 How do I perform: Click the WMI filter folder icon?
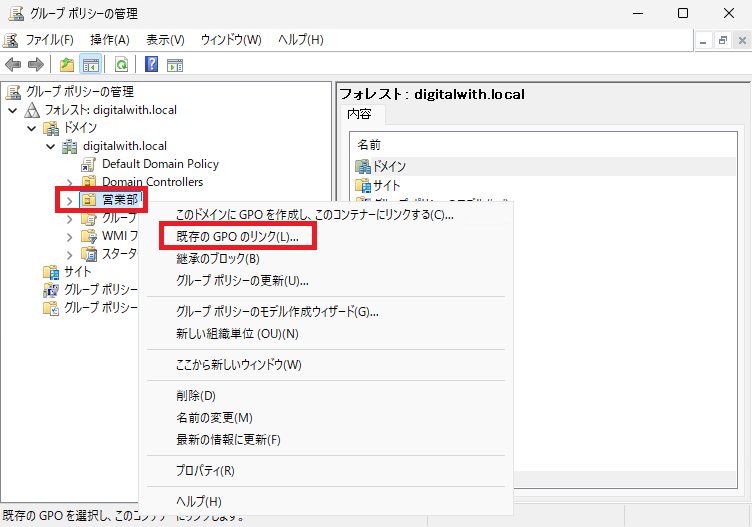point(89,236)
